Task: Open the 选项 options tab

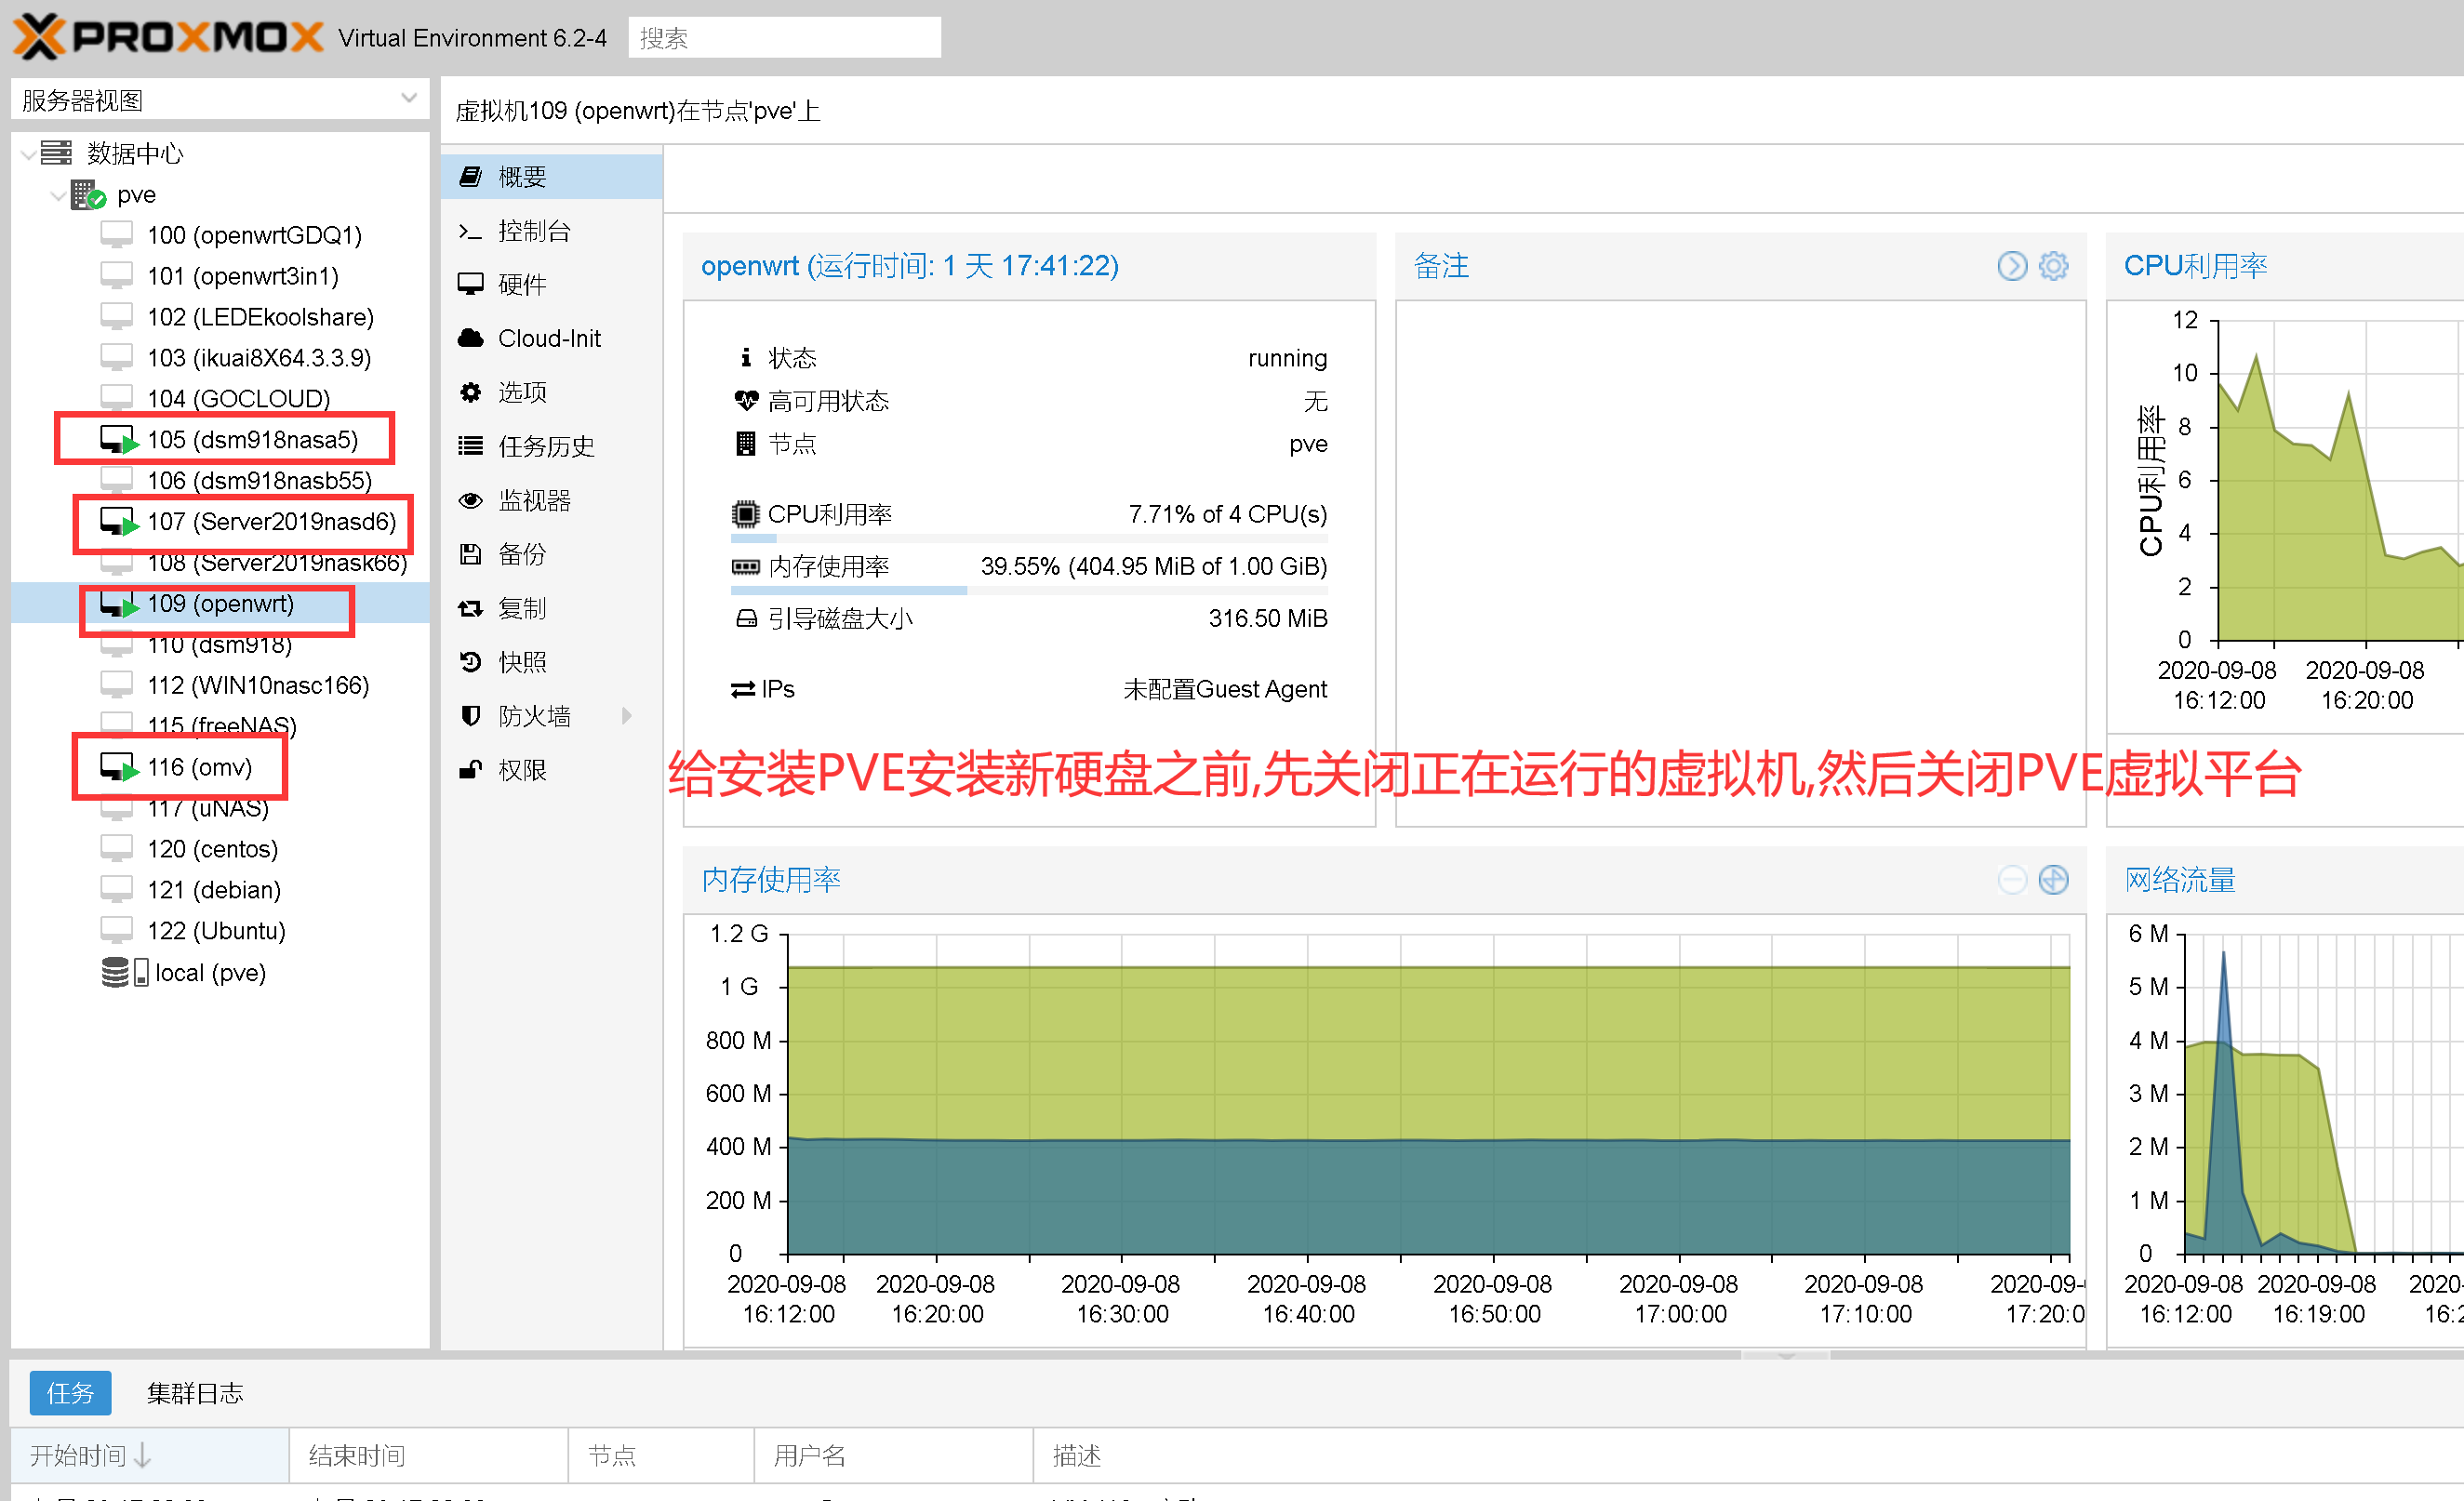Action: click(551, 393)
